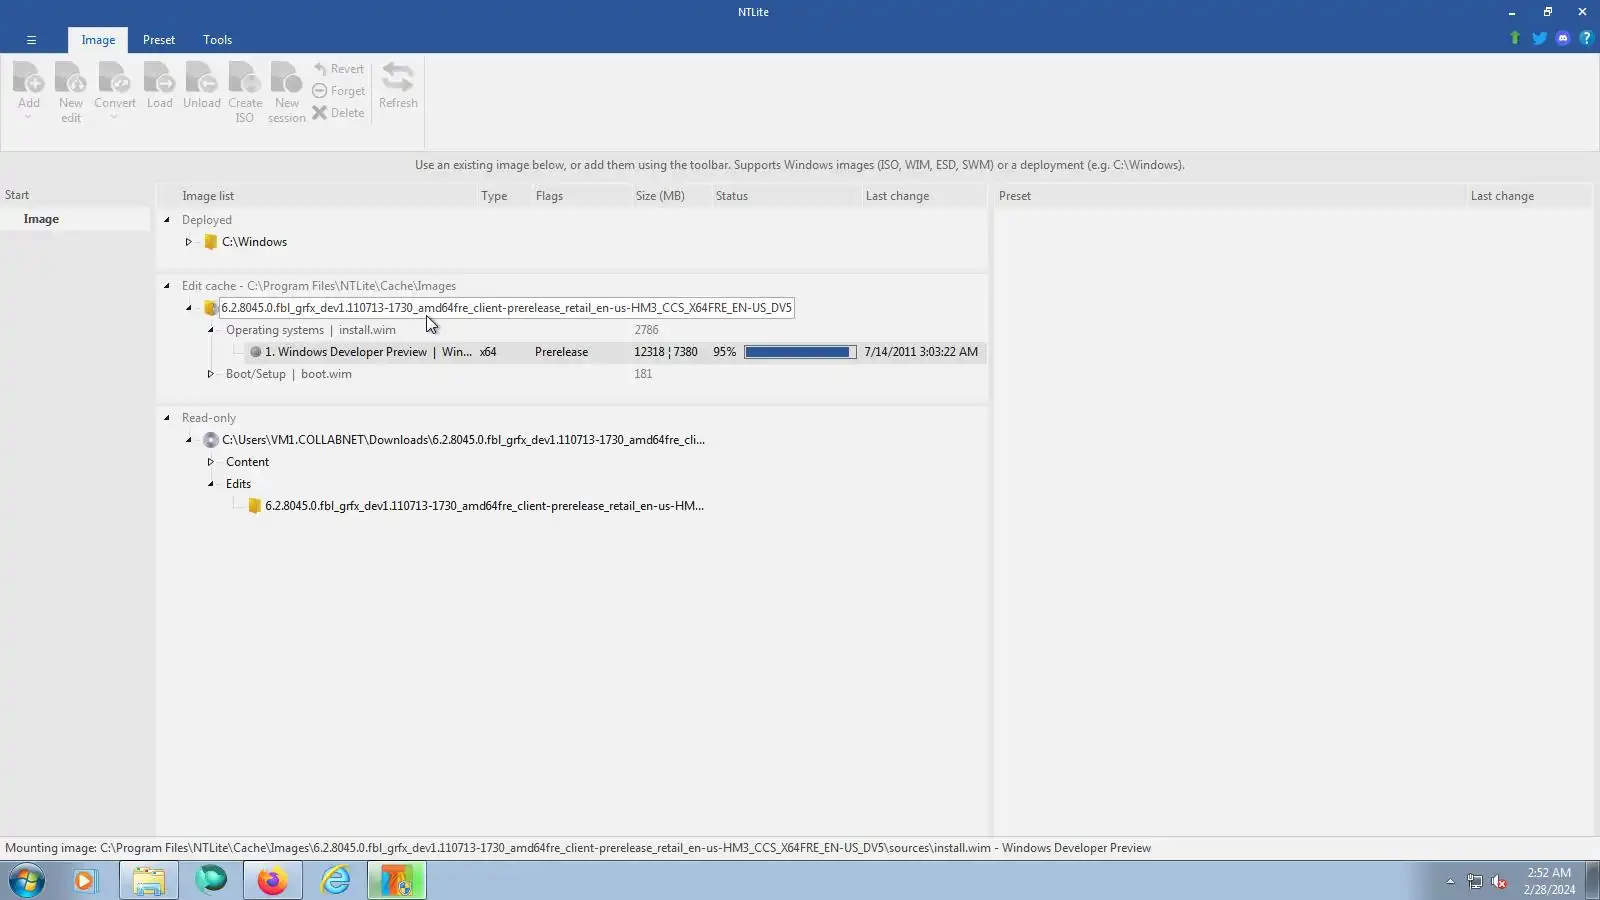Show hidden tray icons arrow
The image size is (1600, 900).
[x=1450, y=881]
